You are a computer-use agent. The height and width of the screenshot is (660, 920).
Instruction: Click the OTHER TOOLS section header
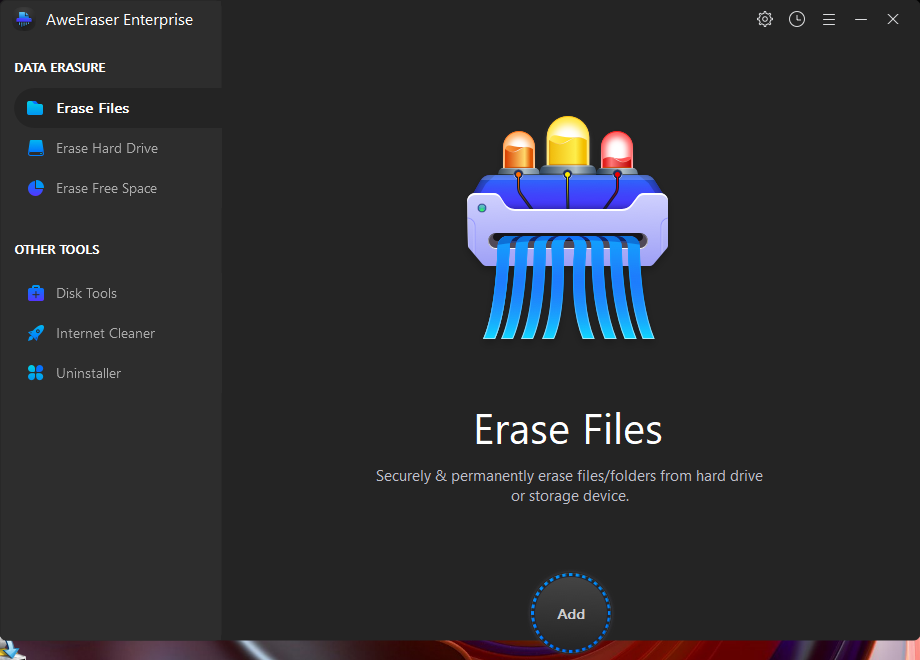coord(57,249)
